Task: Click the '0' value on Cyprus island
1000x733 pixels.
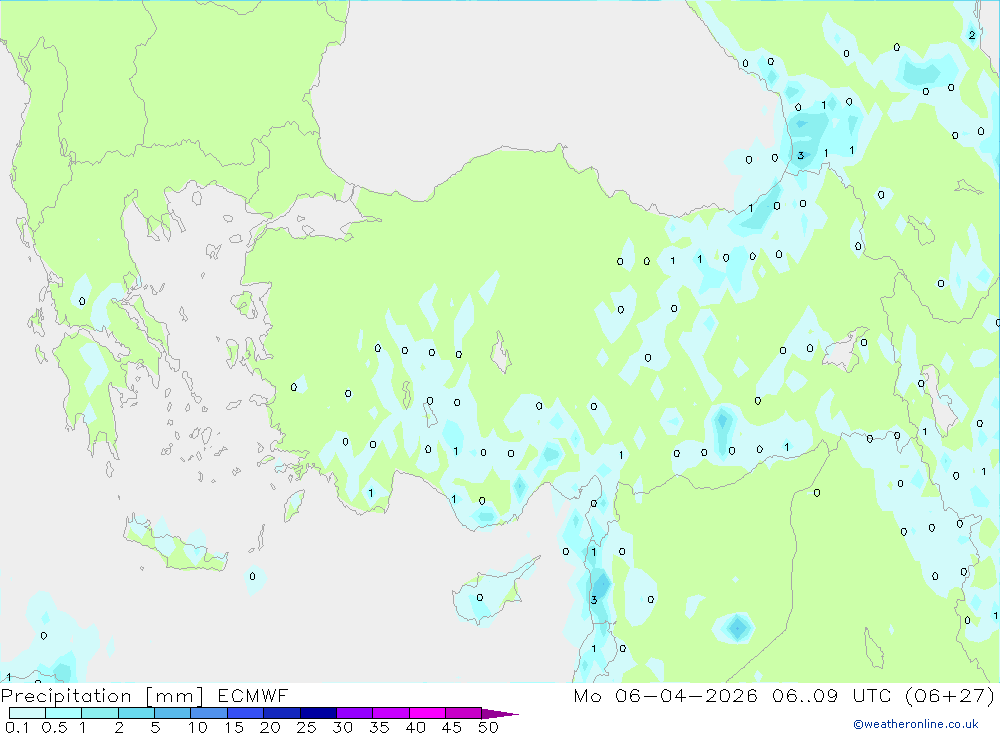Action: point(480,598)
